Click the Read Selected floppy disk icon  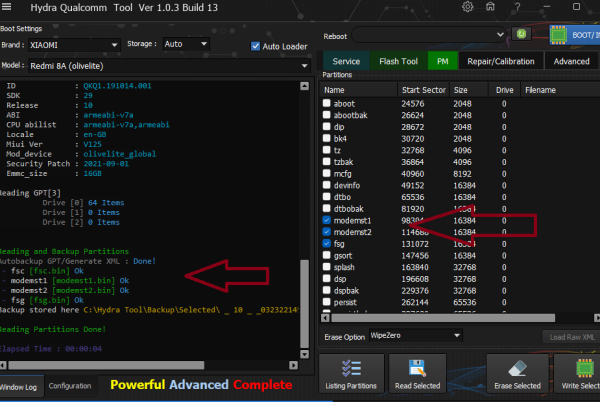tap(417, 368)
